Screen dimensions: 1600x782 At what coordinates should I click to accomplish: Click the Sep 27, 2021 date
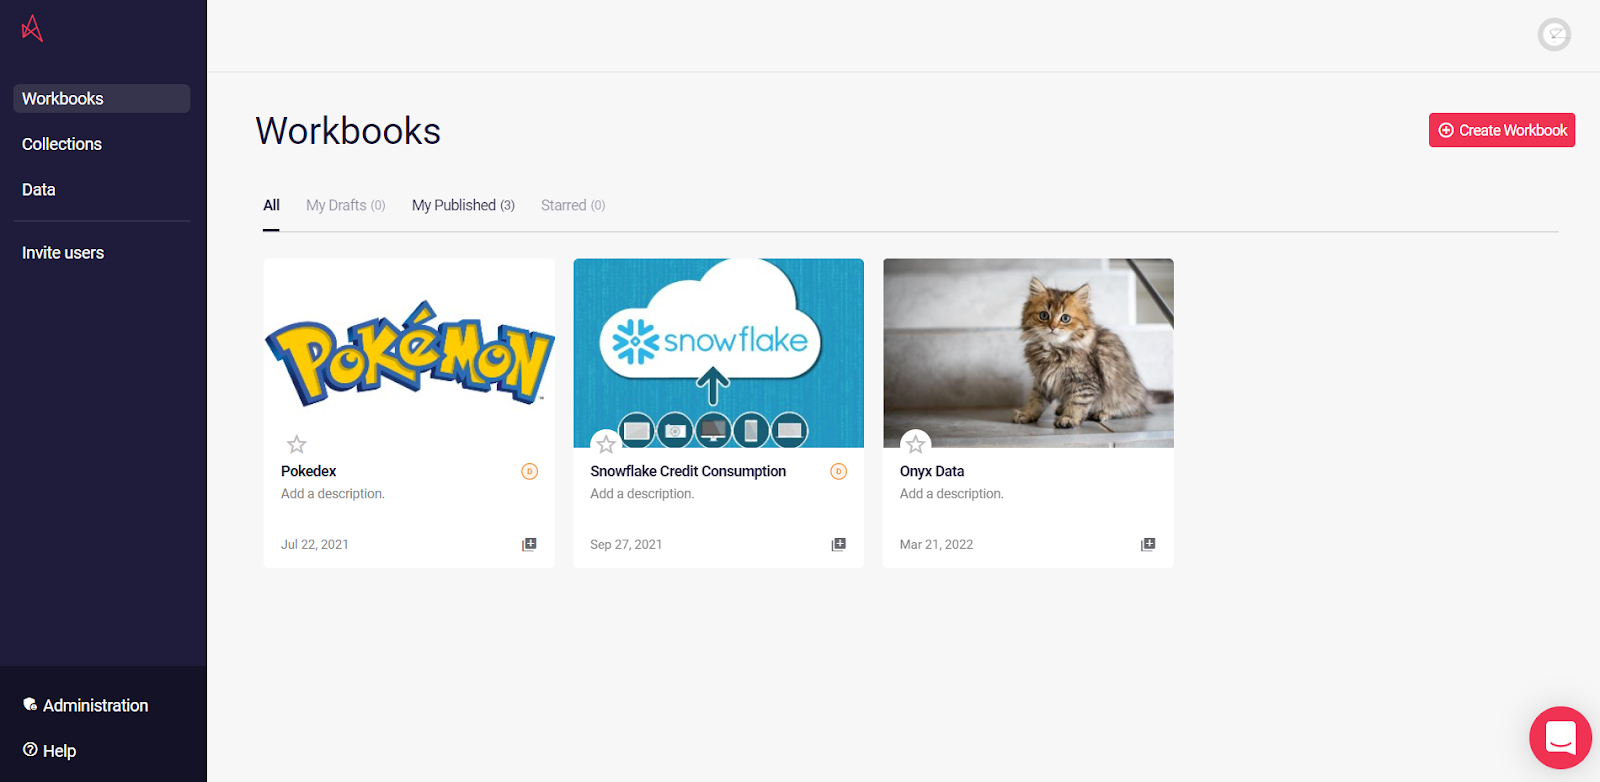coord(626,545)
